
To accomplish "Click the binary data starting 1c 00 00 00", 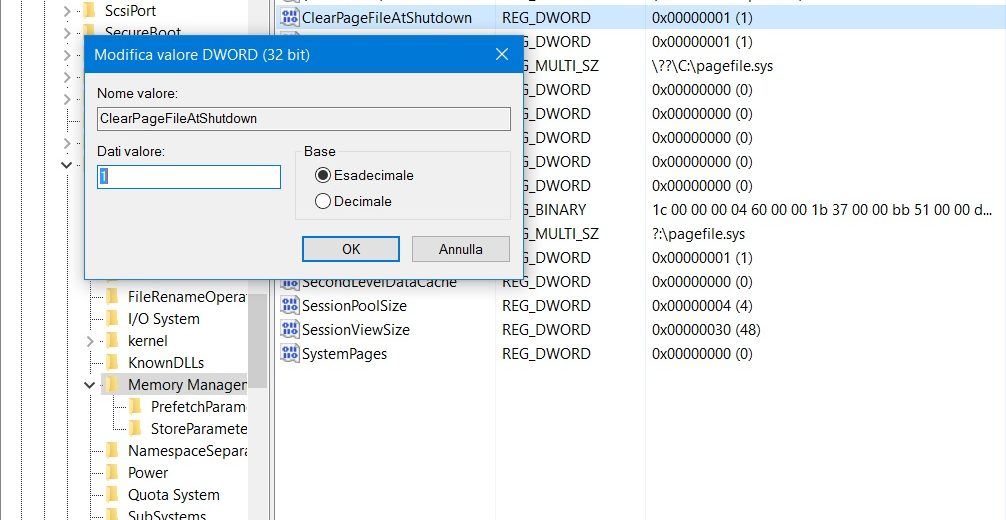I will (822, 210).
